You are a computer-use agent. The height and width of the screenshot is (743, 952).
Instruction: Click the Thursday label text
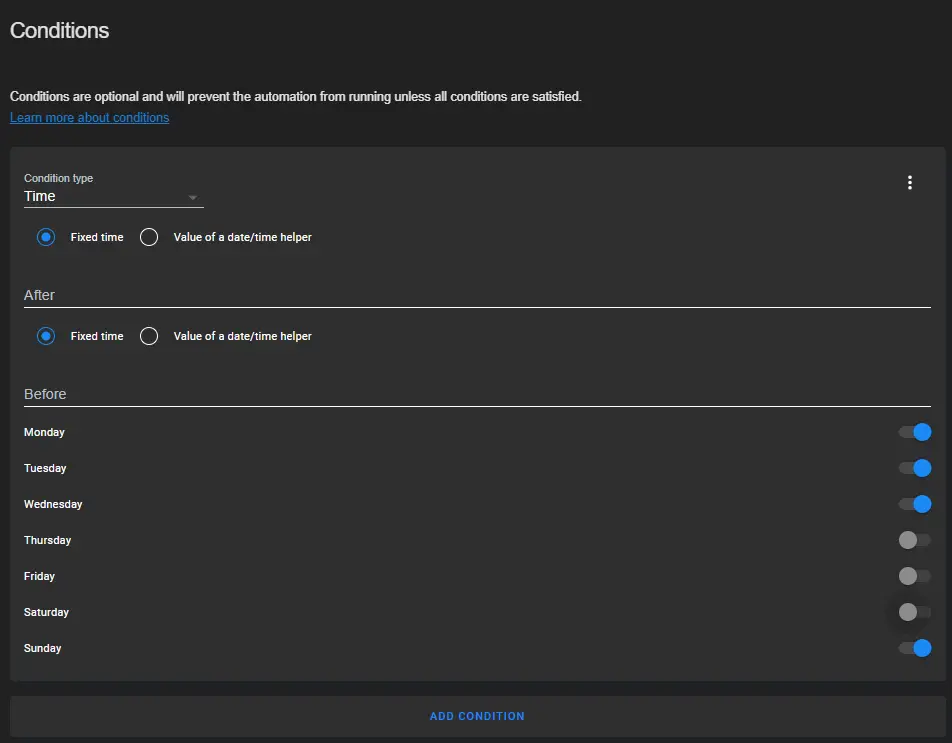tap(47, 540)
